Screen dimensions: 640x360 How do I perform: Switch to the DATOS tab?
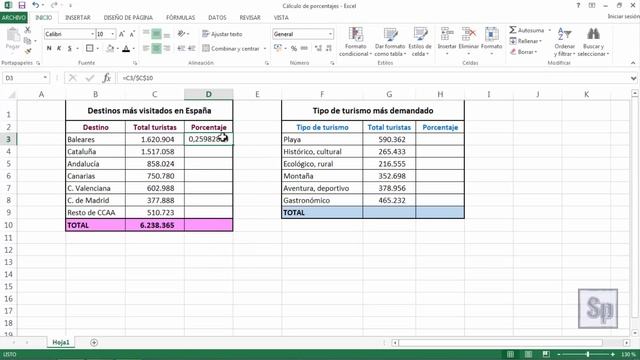click(x=217, y=18)
